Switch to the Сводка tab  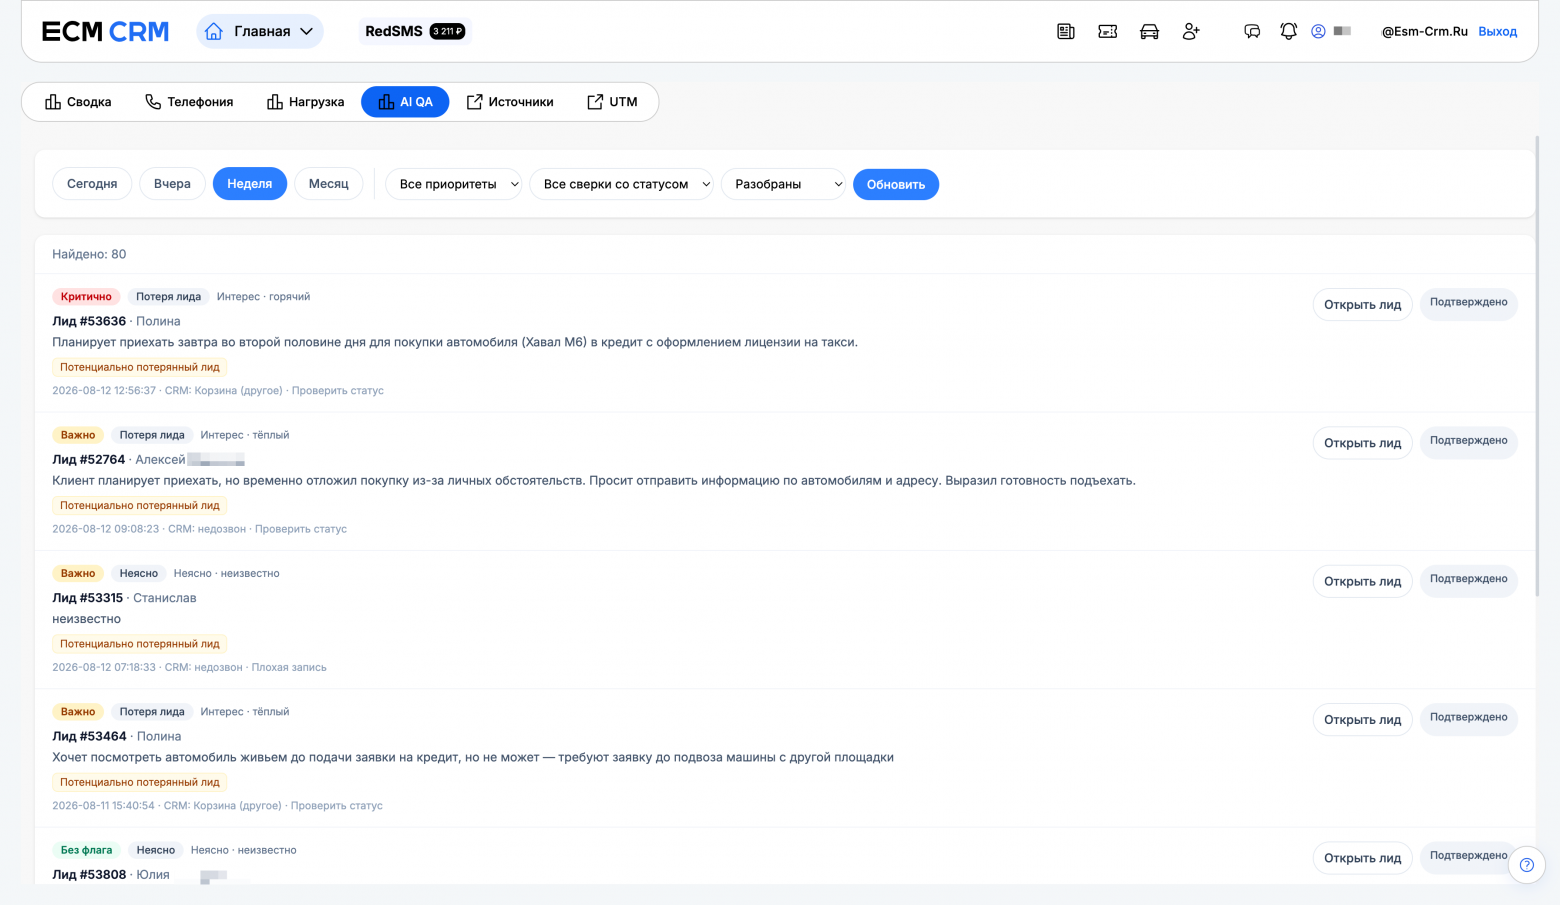click(x=78, y=102)
